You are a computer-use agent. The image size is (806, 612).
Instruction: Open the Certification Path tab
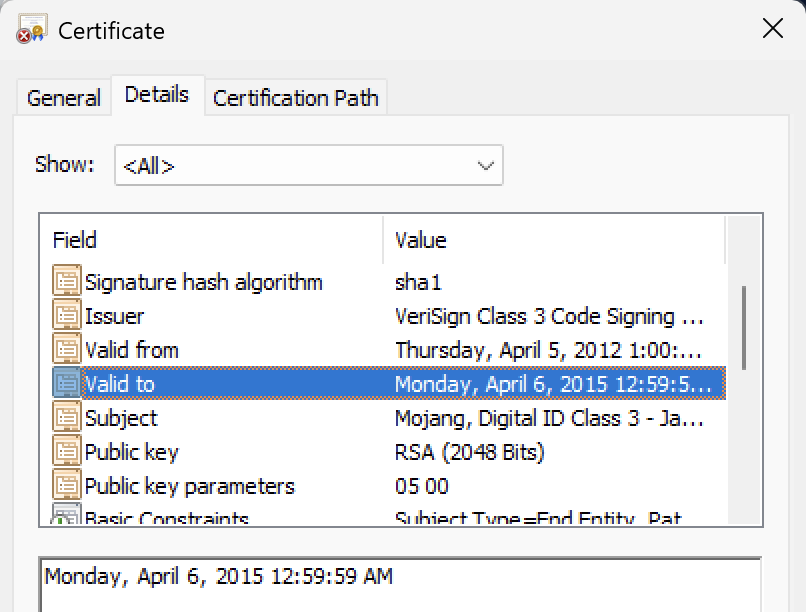tap(295, 98)
